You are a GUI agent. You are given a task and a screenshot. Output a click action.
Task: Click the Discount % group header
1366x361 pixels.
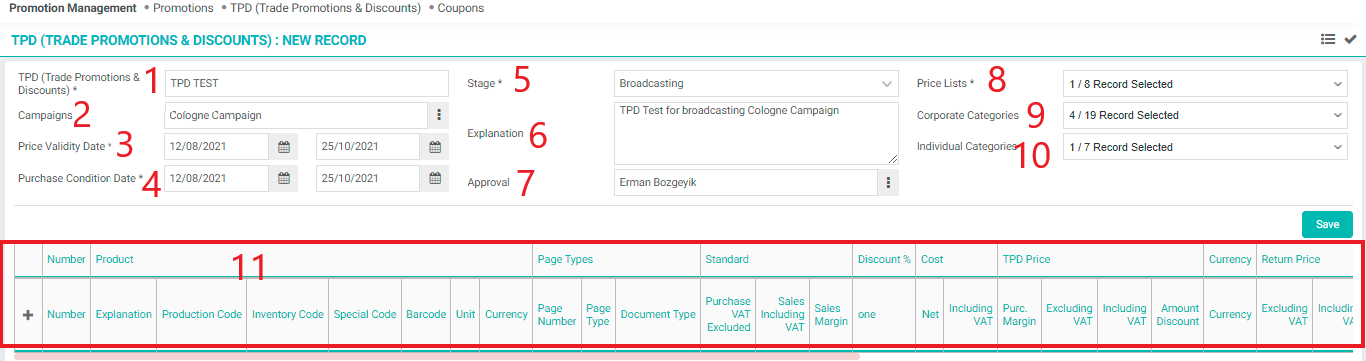[884, 259]
